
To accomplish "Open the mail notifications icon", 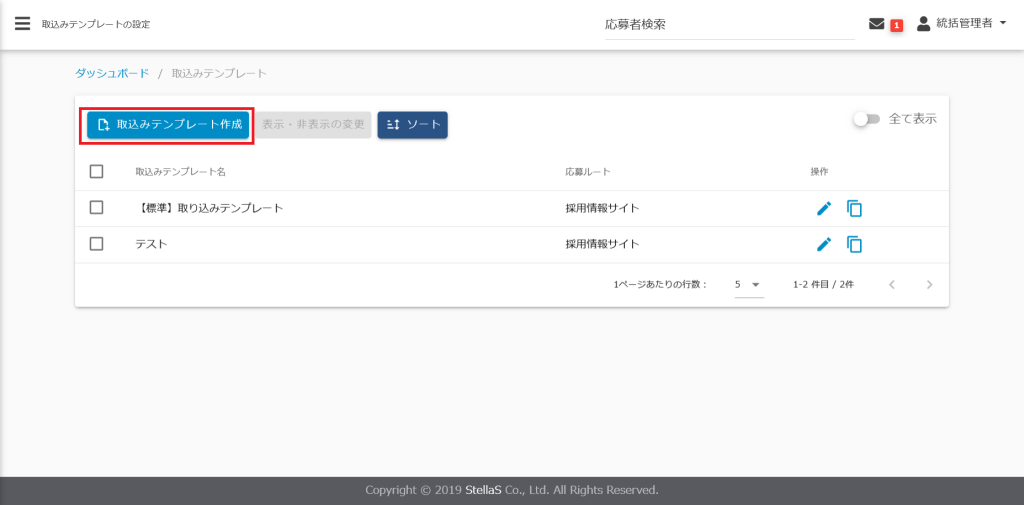I will click(877, 24).
